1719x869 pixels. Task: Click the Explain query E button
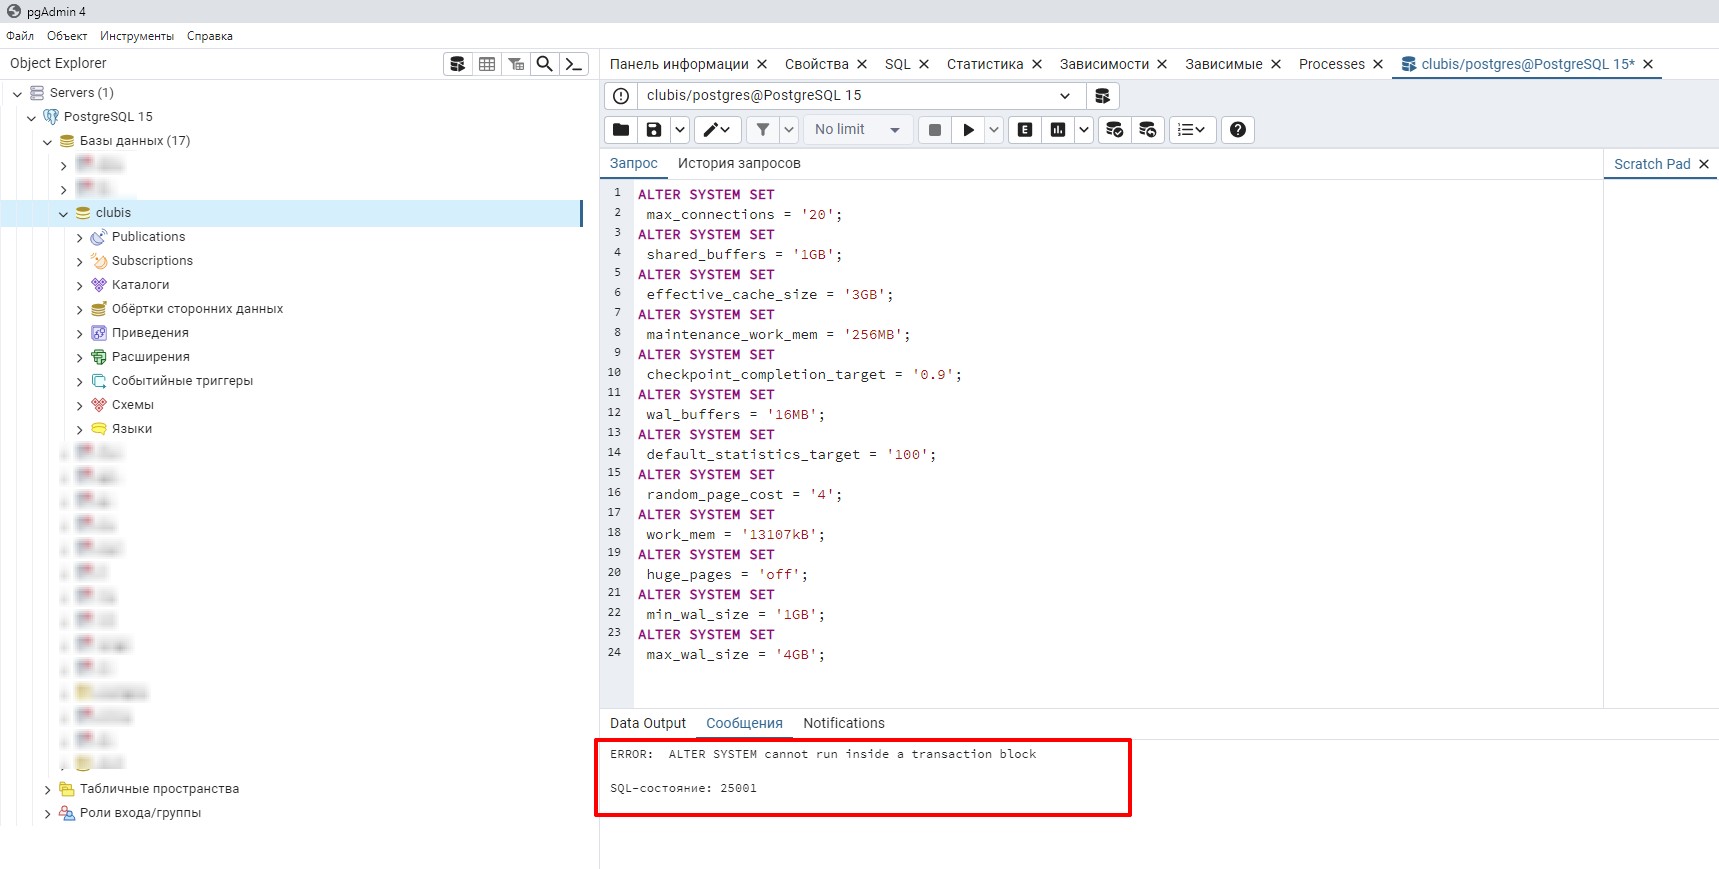point(1025,130)
